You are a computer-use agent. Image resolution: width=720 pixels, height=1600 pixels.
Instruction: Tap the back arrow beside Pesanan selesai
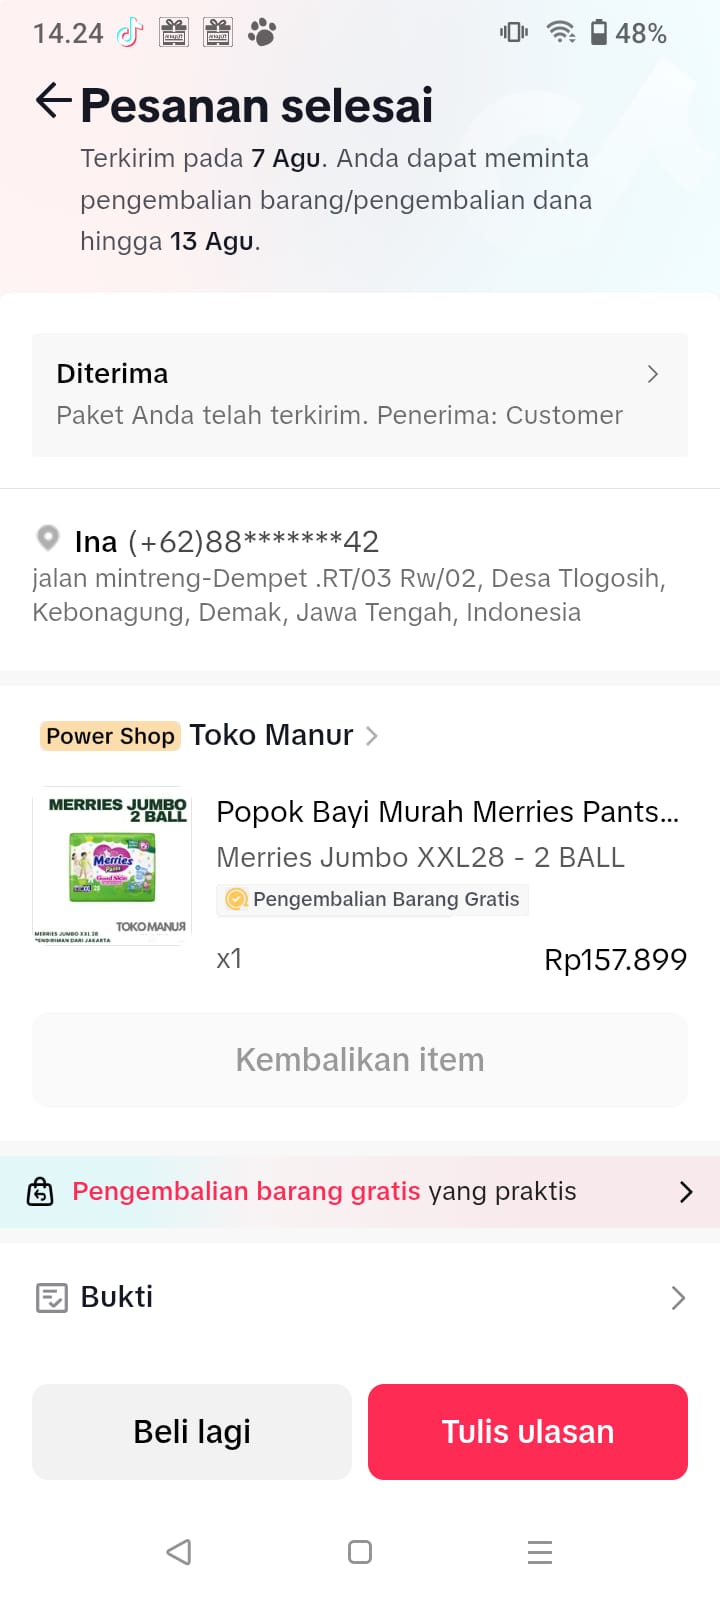53,101
